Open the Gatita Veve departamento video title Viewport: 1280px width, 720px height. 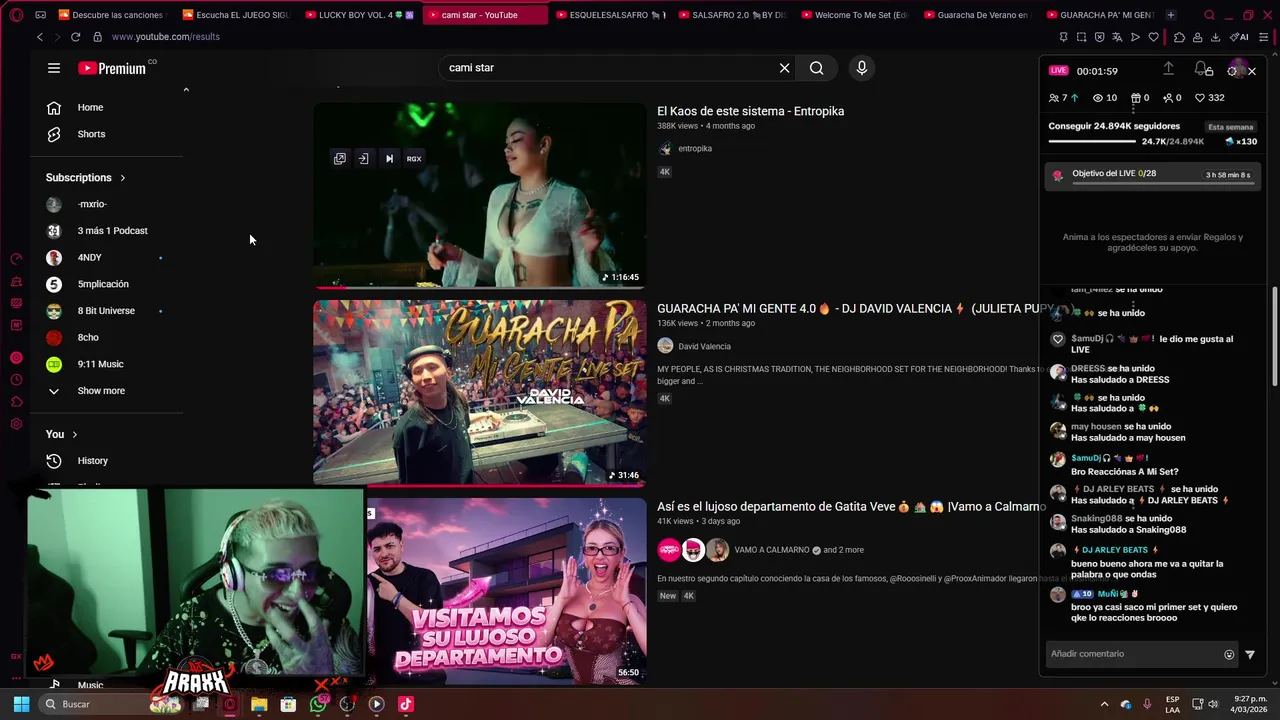click(x=851, y=507)
